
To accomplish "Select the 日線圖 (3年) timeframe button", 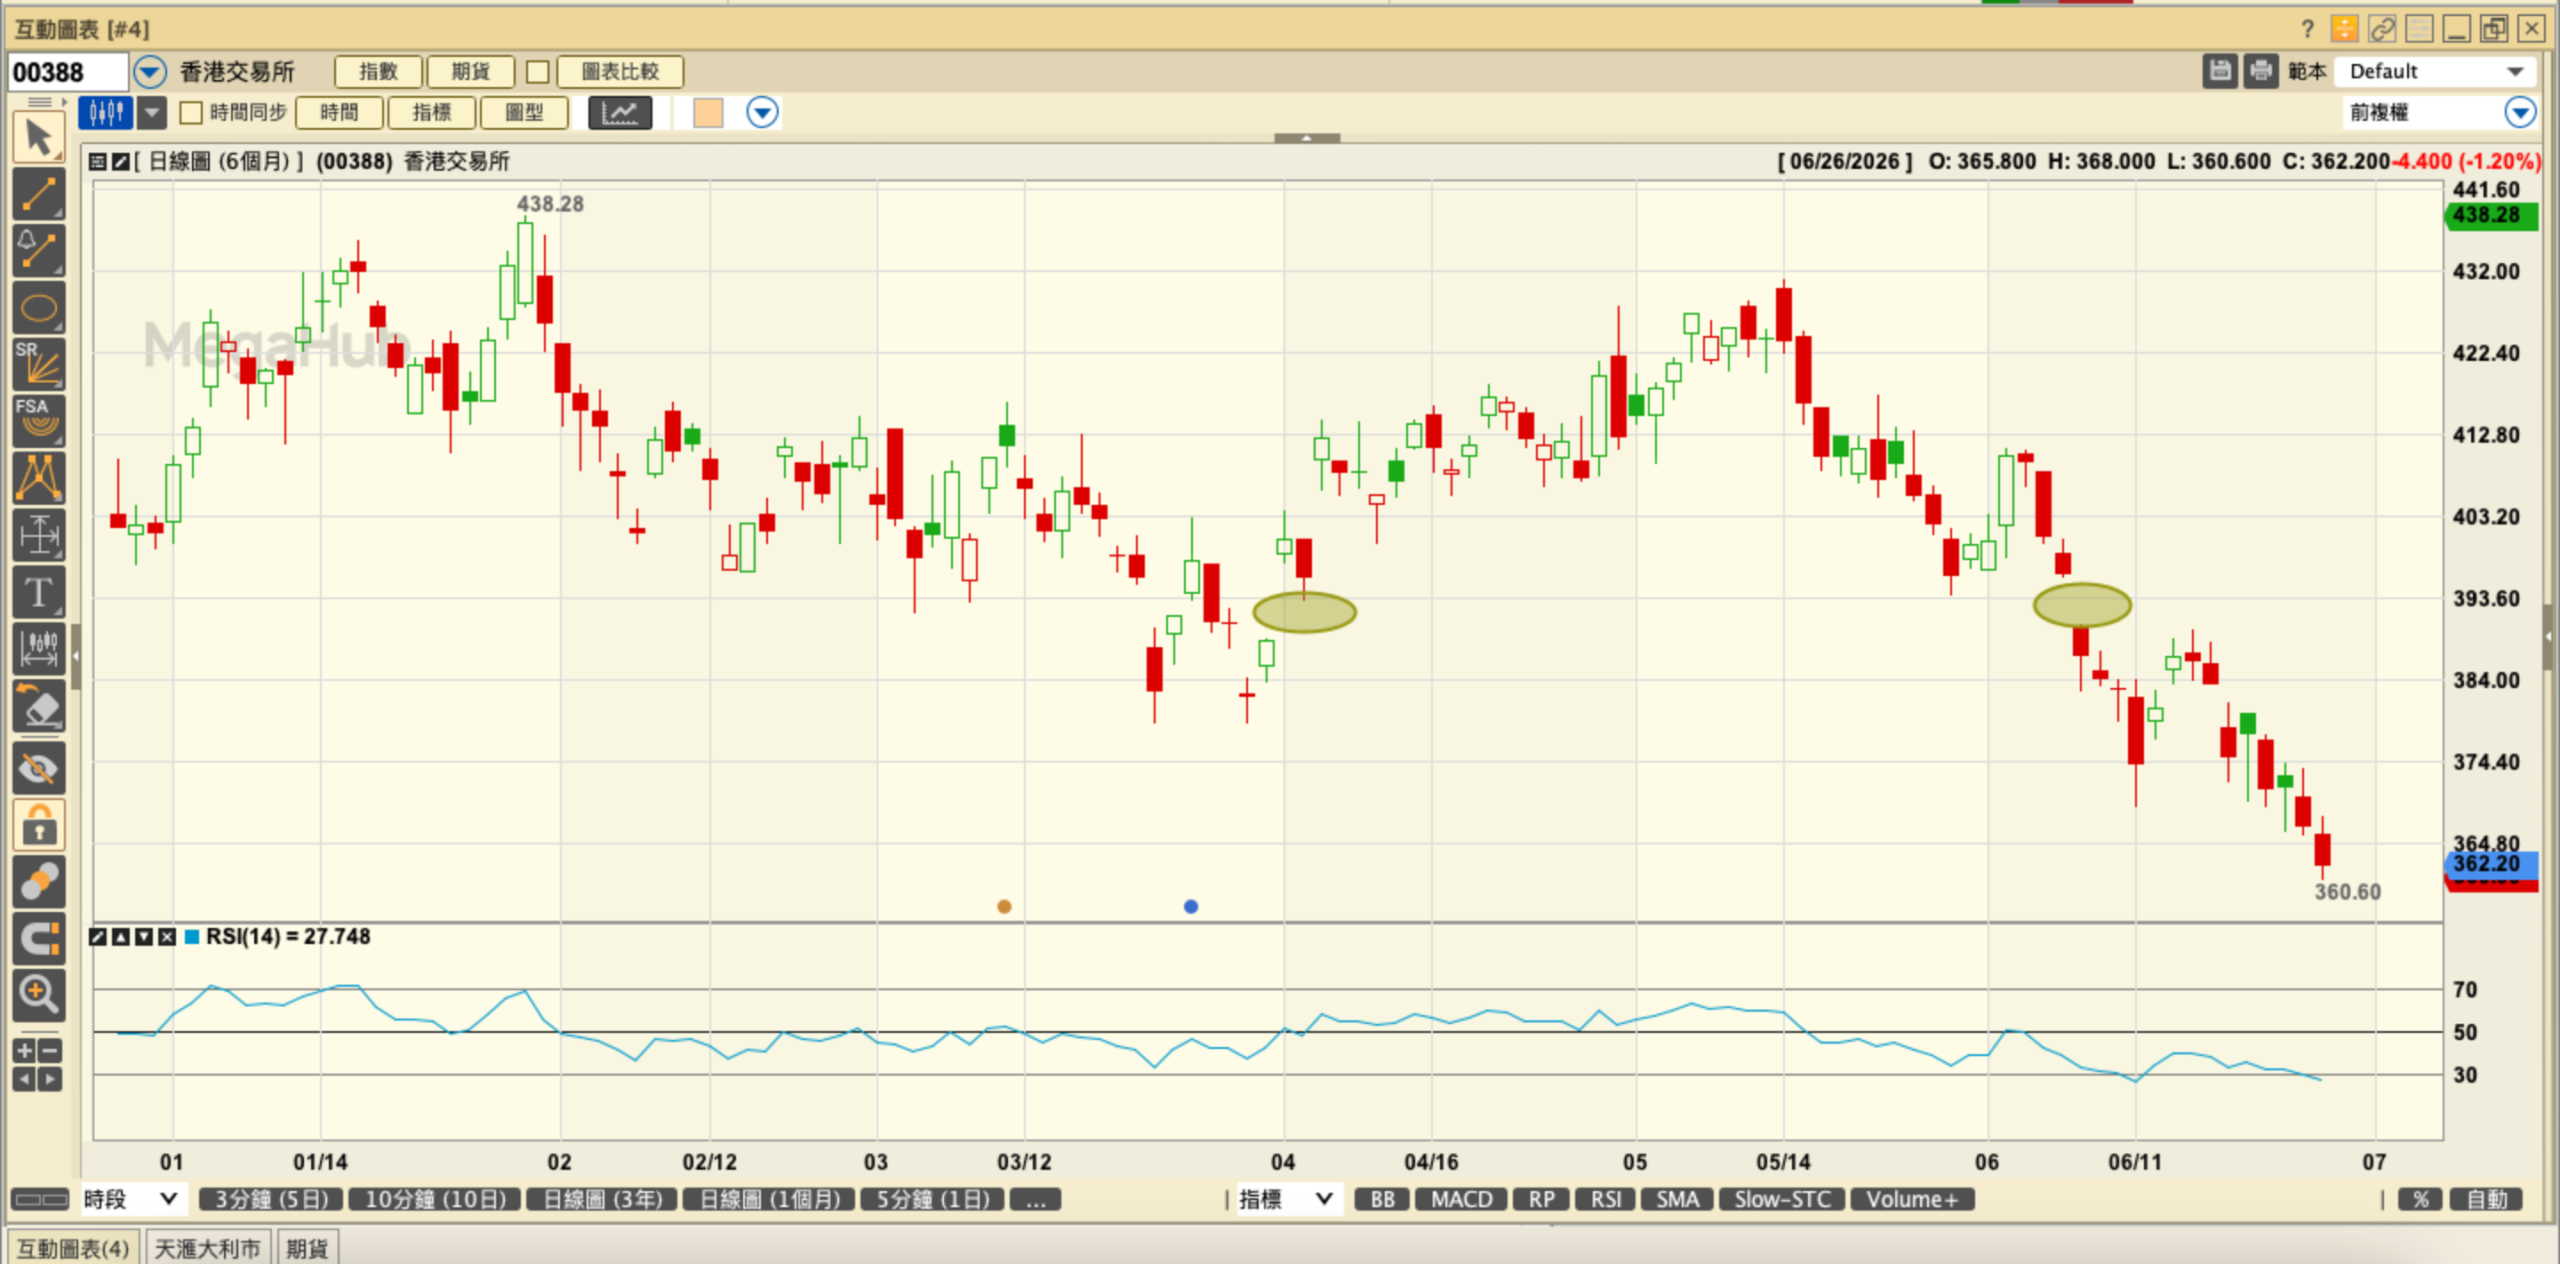I will coord(602,1199).
